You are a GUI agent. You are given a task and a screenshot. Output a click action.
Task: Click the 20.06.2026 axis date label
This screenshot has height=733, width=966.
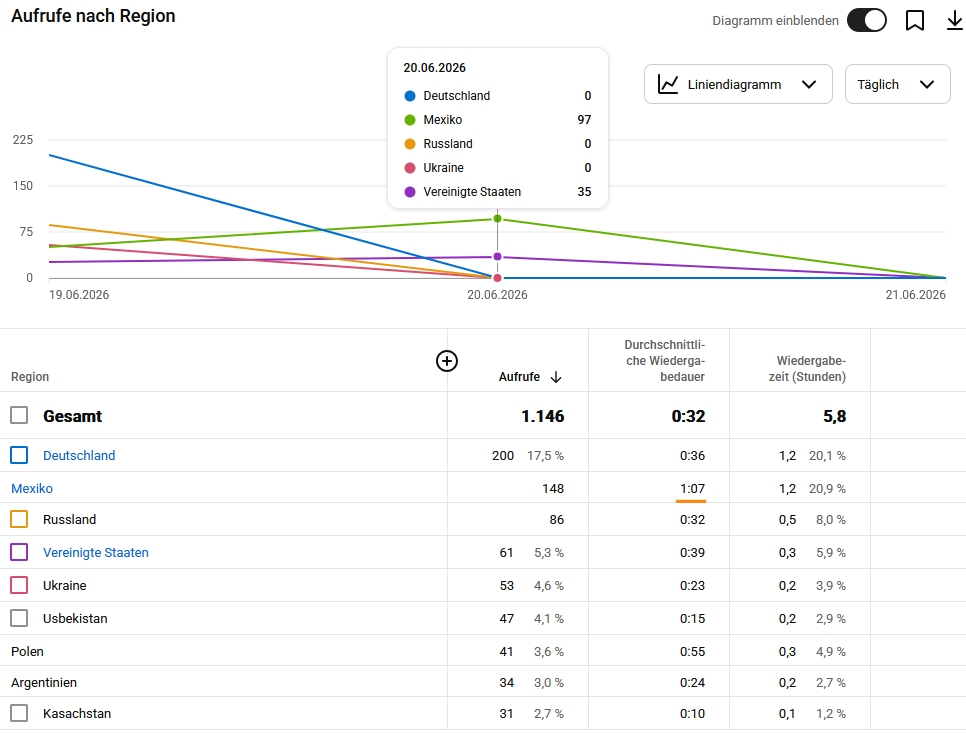(497, 295)
